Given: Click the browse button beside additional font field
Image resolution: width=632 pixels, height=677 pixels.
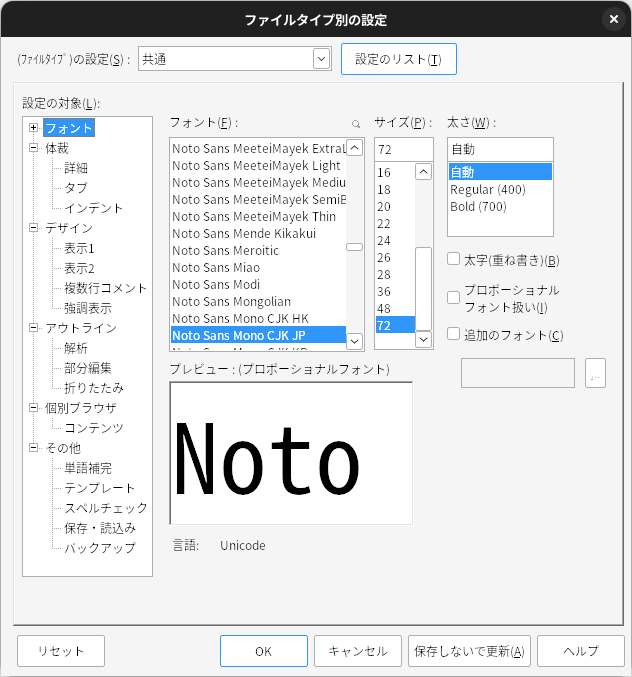Looking at the screenshot, I should pyautogui.click(x=595, y=373).
